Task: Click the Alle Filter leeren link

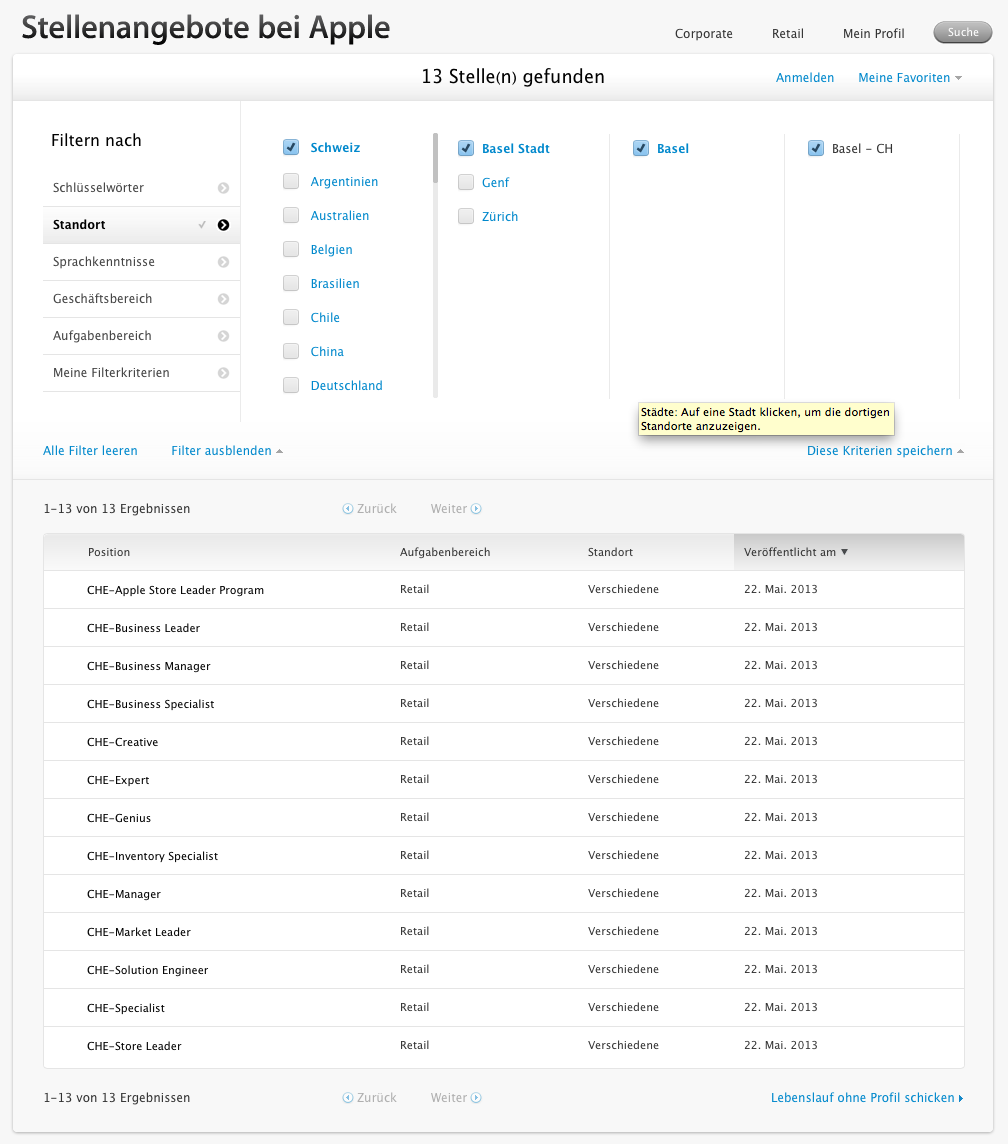Action: (90, 451)
